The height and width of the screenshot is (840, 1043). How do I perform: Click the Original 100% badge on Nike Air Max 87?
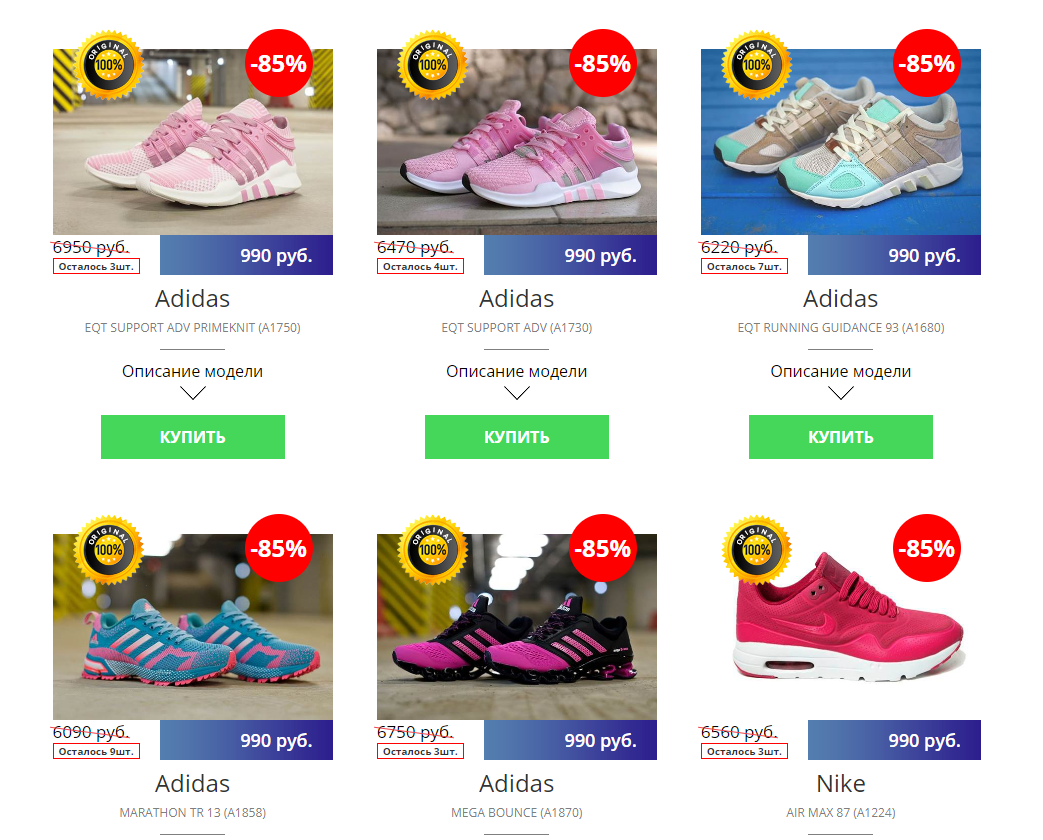pos(756,550)
